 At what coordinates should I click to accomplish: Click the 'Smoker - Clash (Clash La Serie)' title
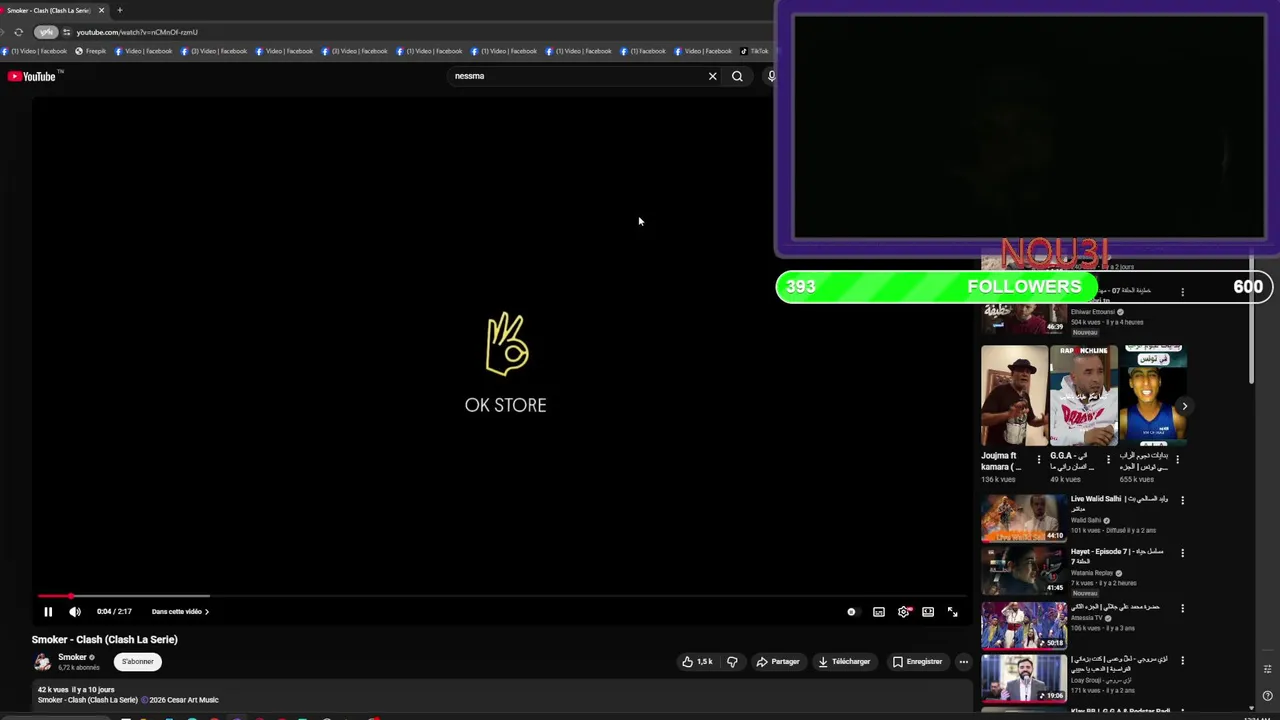105,640
